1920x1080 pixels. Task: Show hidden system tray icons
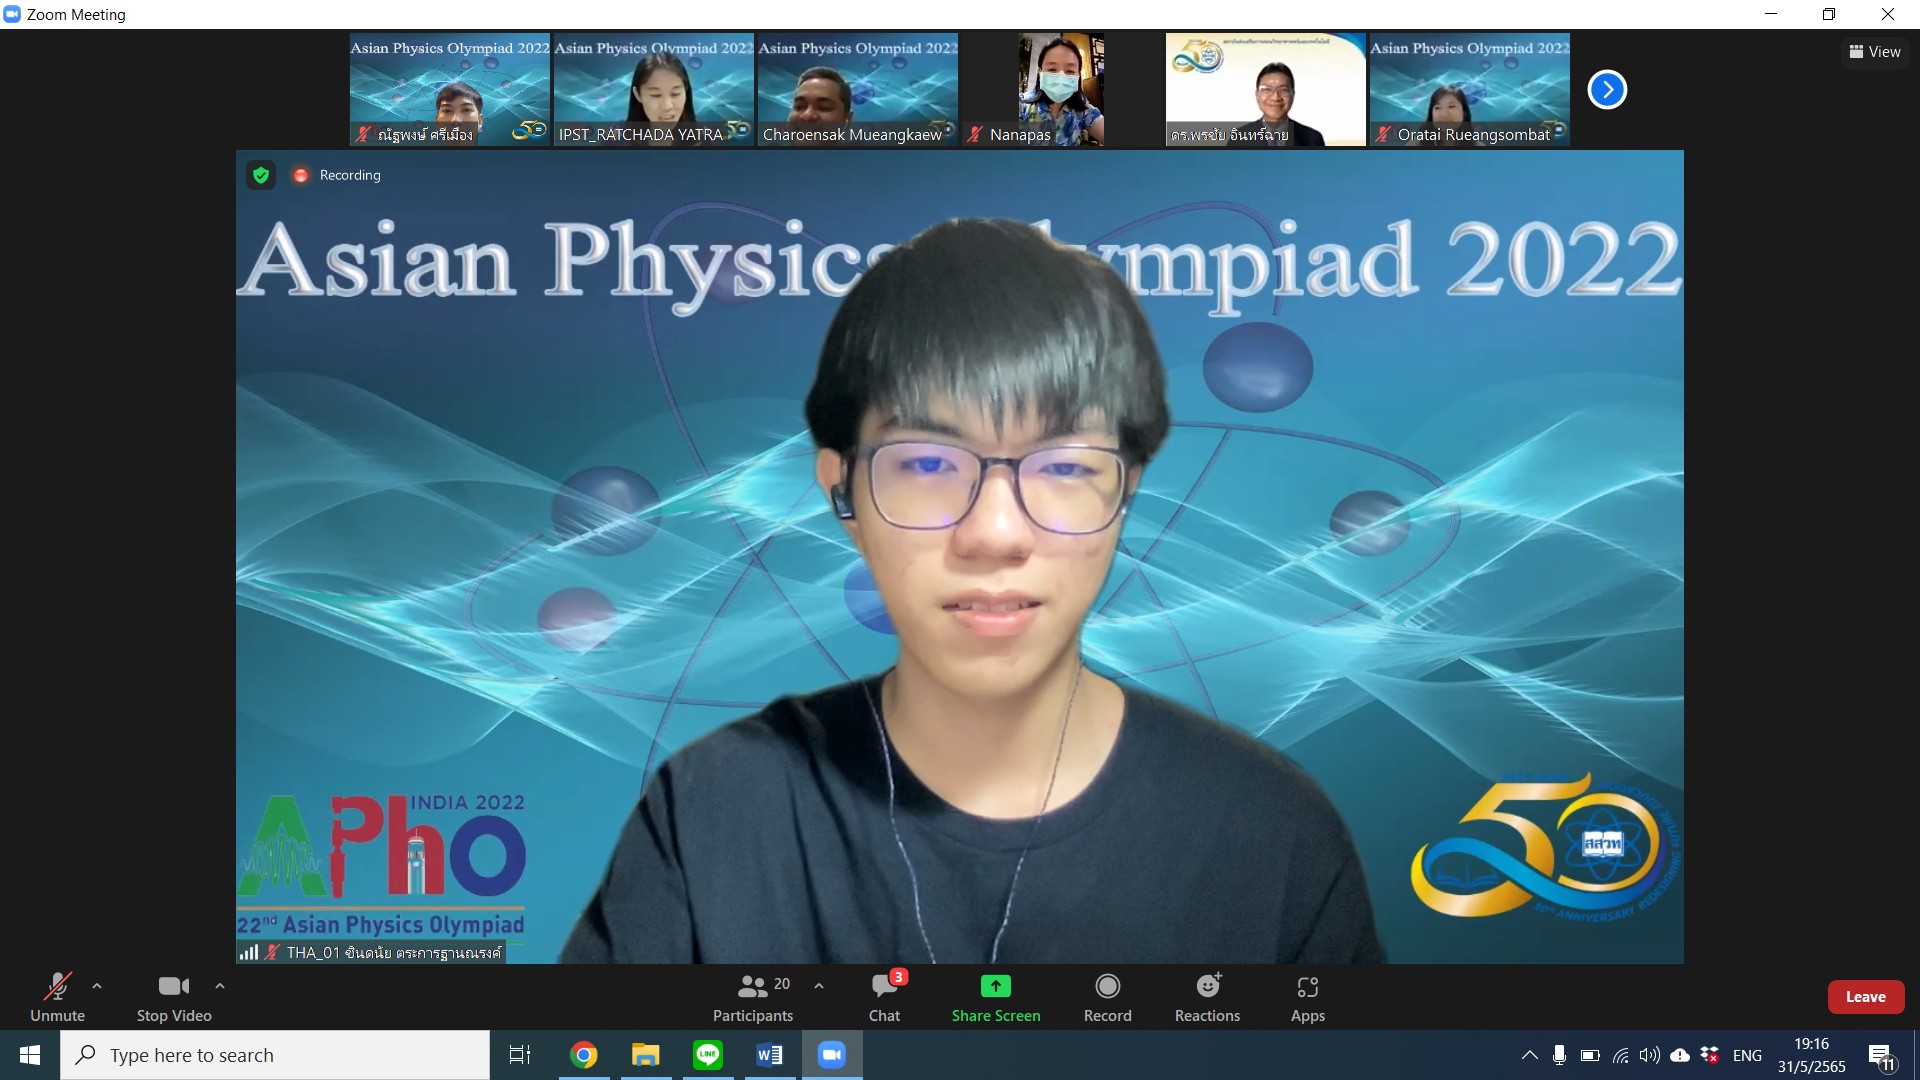(x=1529, y=1055)
